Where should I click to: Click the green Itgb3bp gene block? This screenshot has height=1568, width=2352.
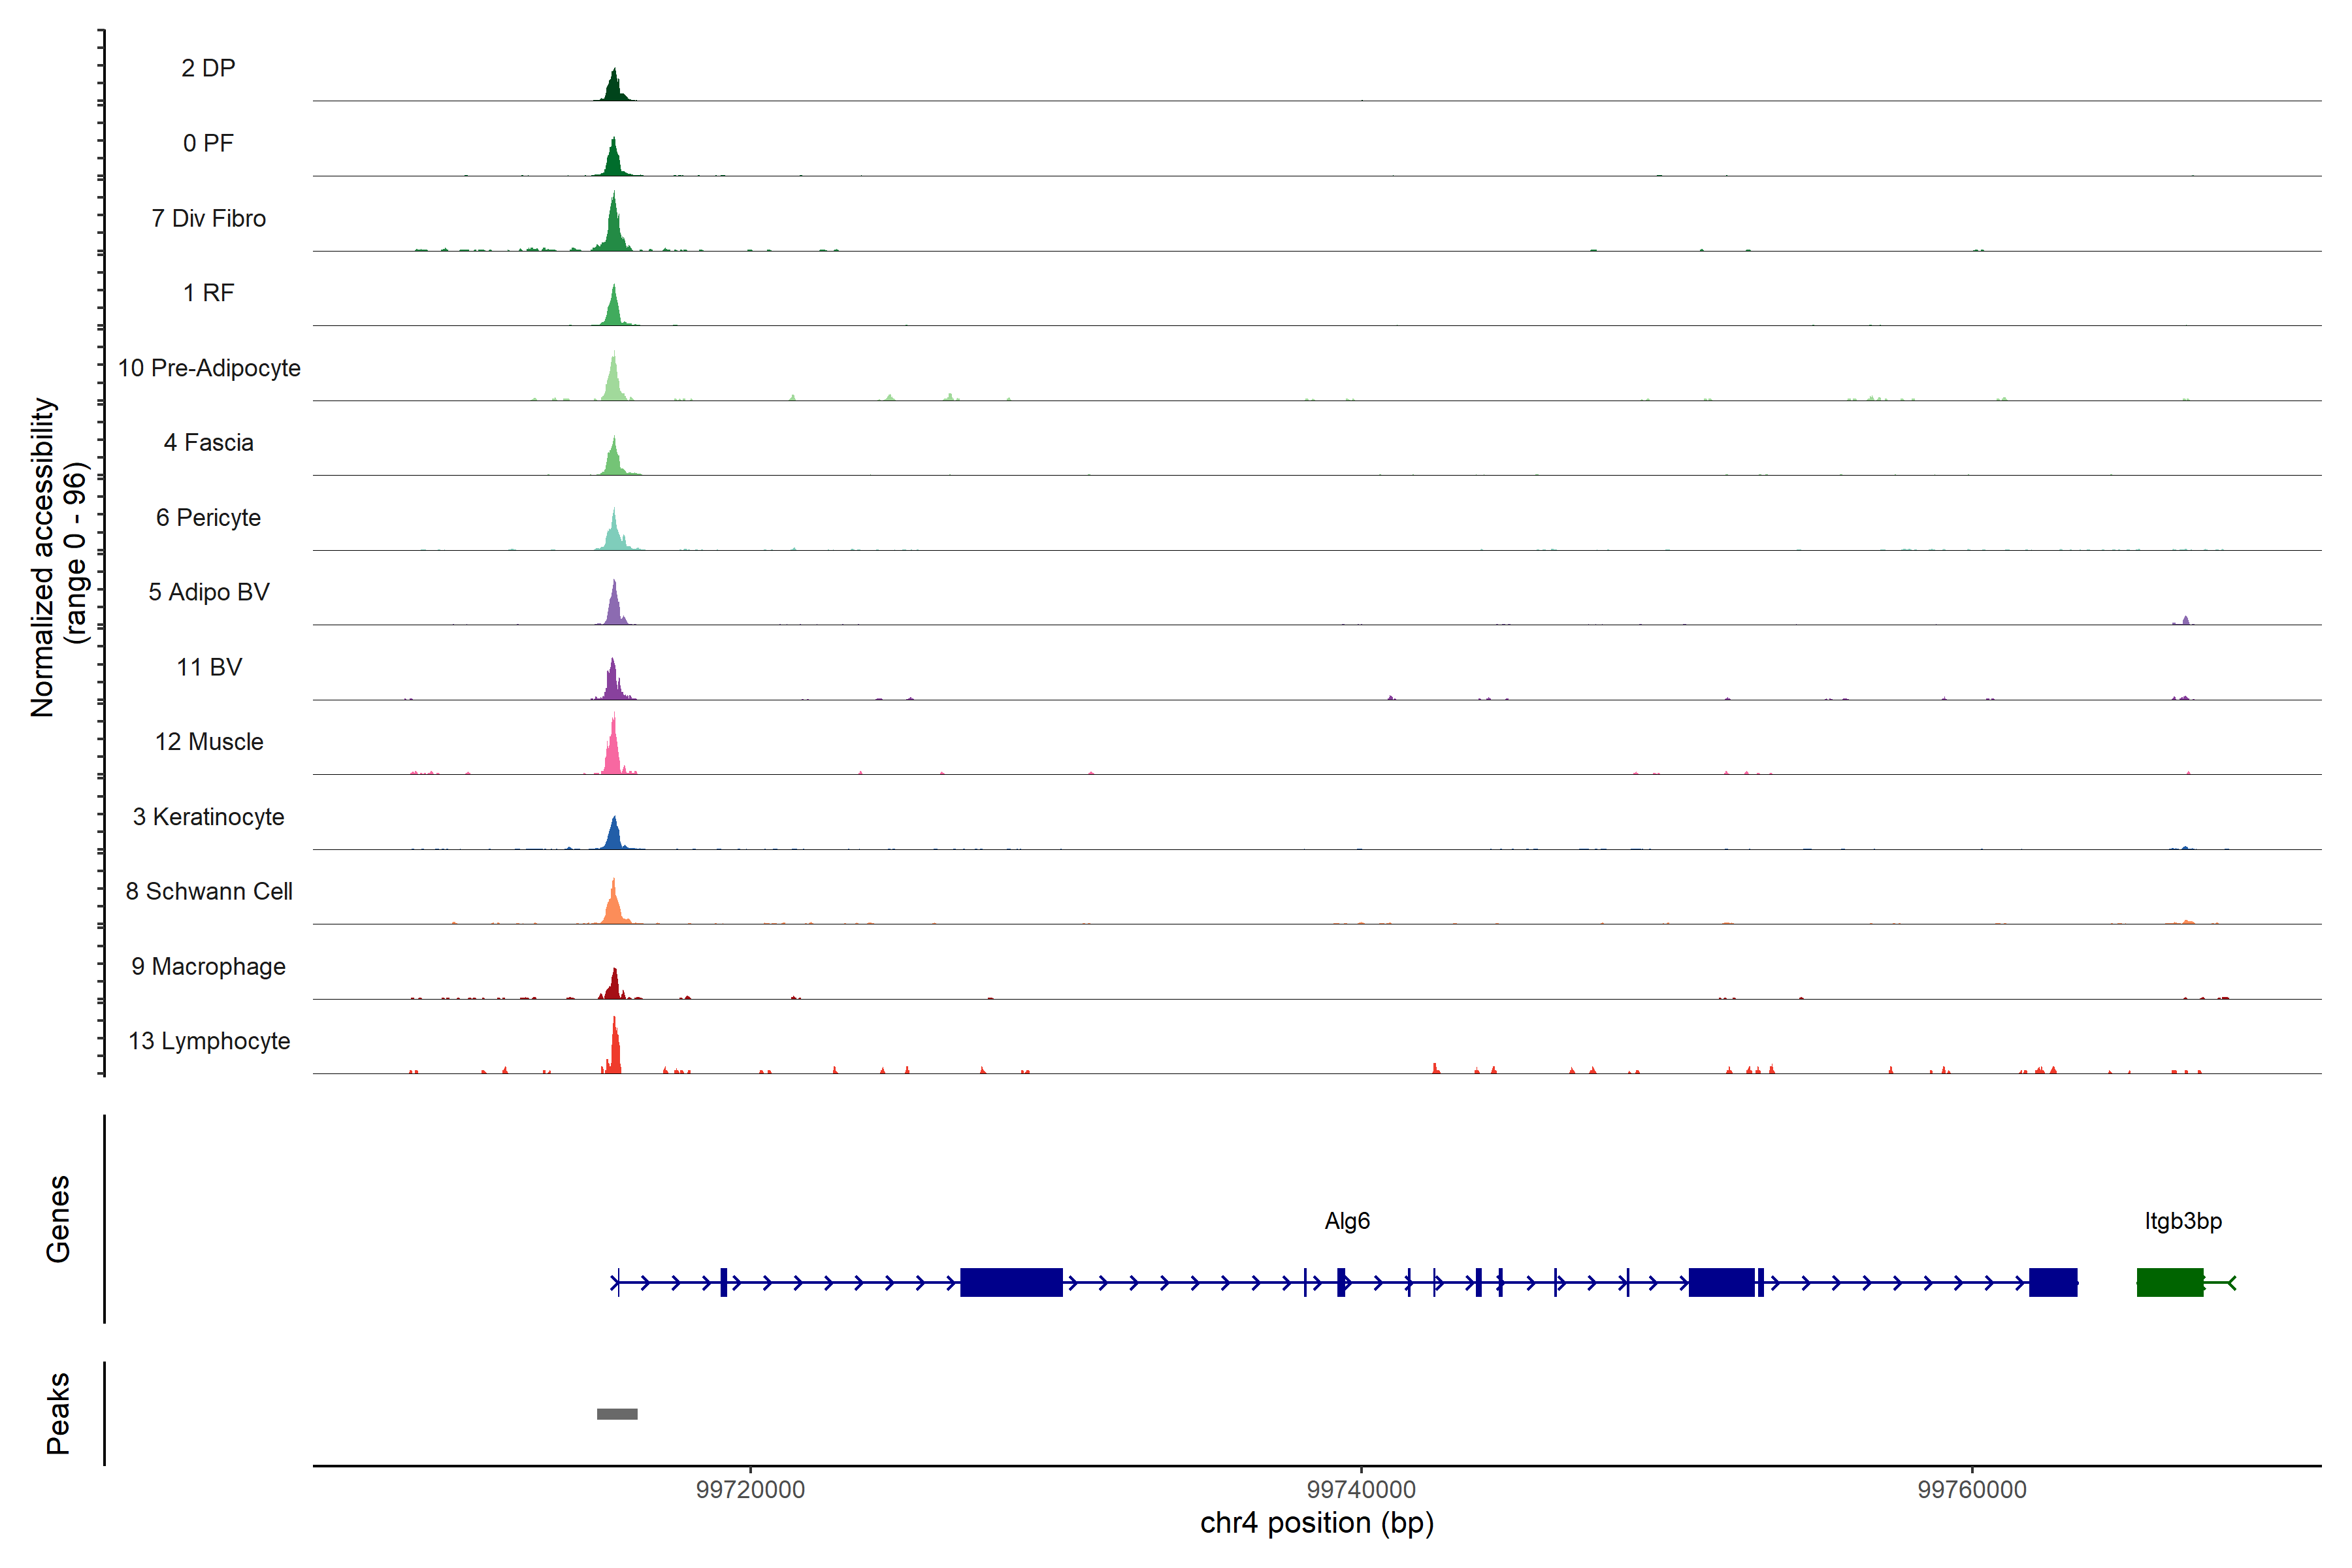coord(2169,1282)
